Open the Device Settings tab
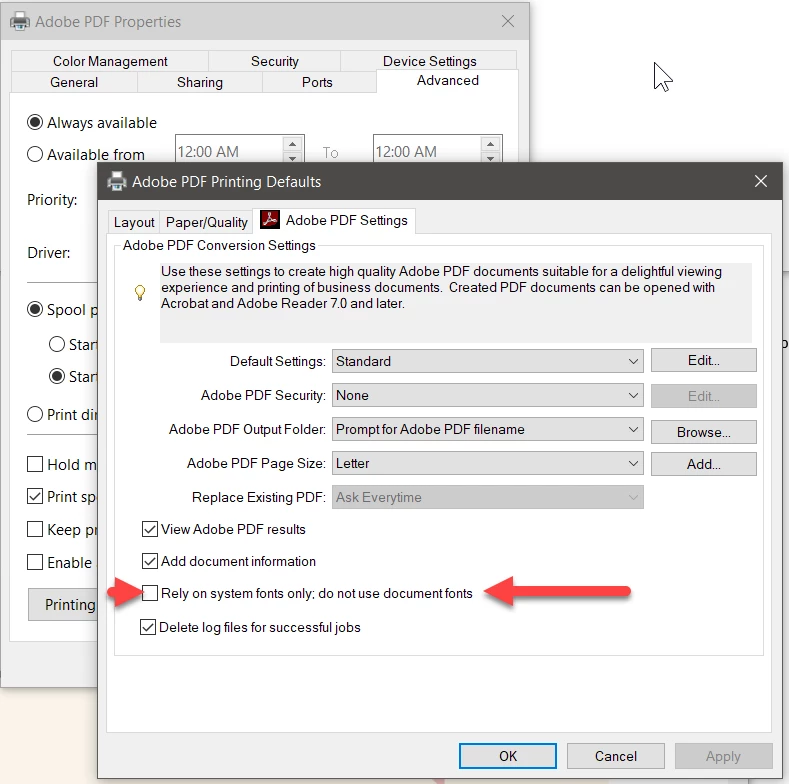The width and height of the screenshot is (789, 784). (x=429, y=61)
